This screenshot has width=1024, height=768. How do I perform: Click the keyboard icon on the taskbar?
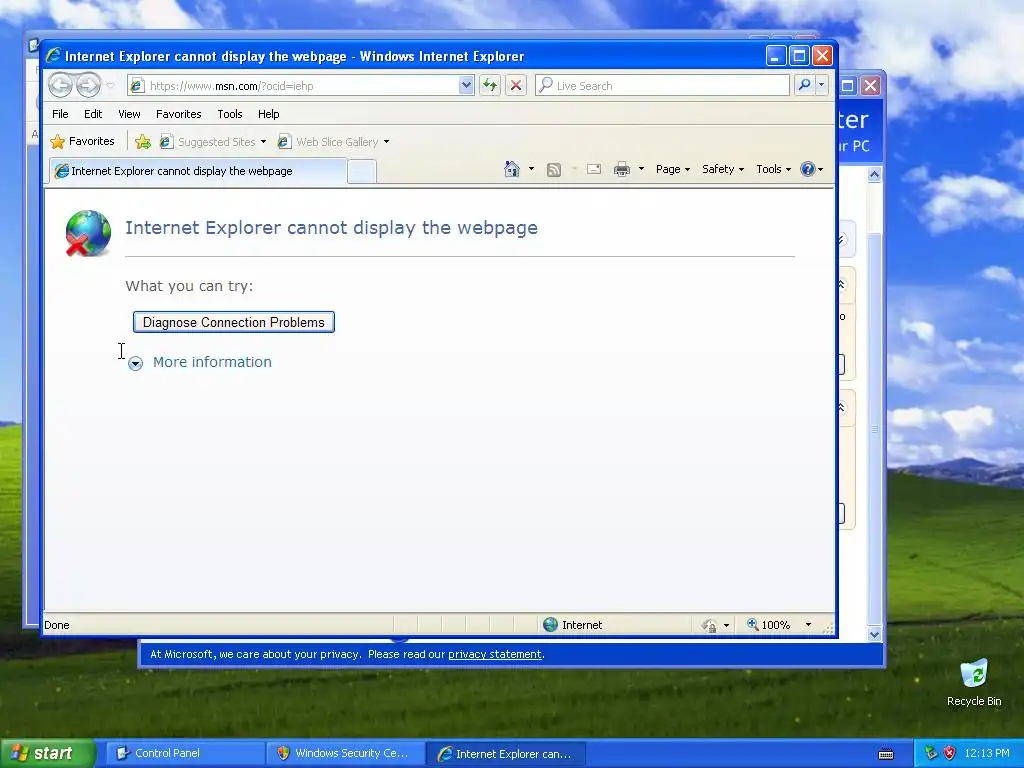tap(886, 754)
